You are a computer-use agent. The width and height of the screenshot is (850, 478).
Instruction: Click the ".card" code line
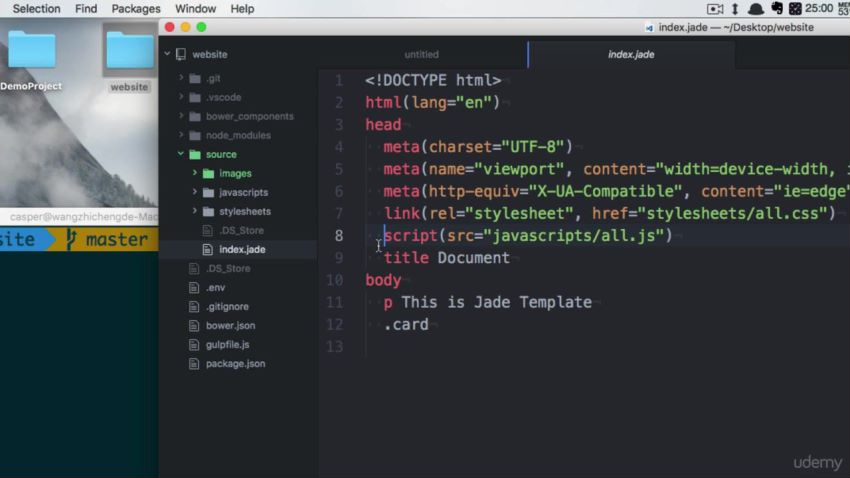(406, 325)
